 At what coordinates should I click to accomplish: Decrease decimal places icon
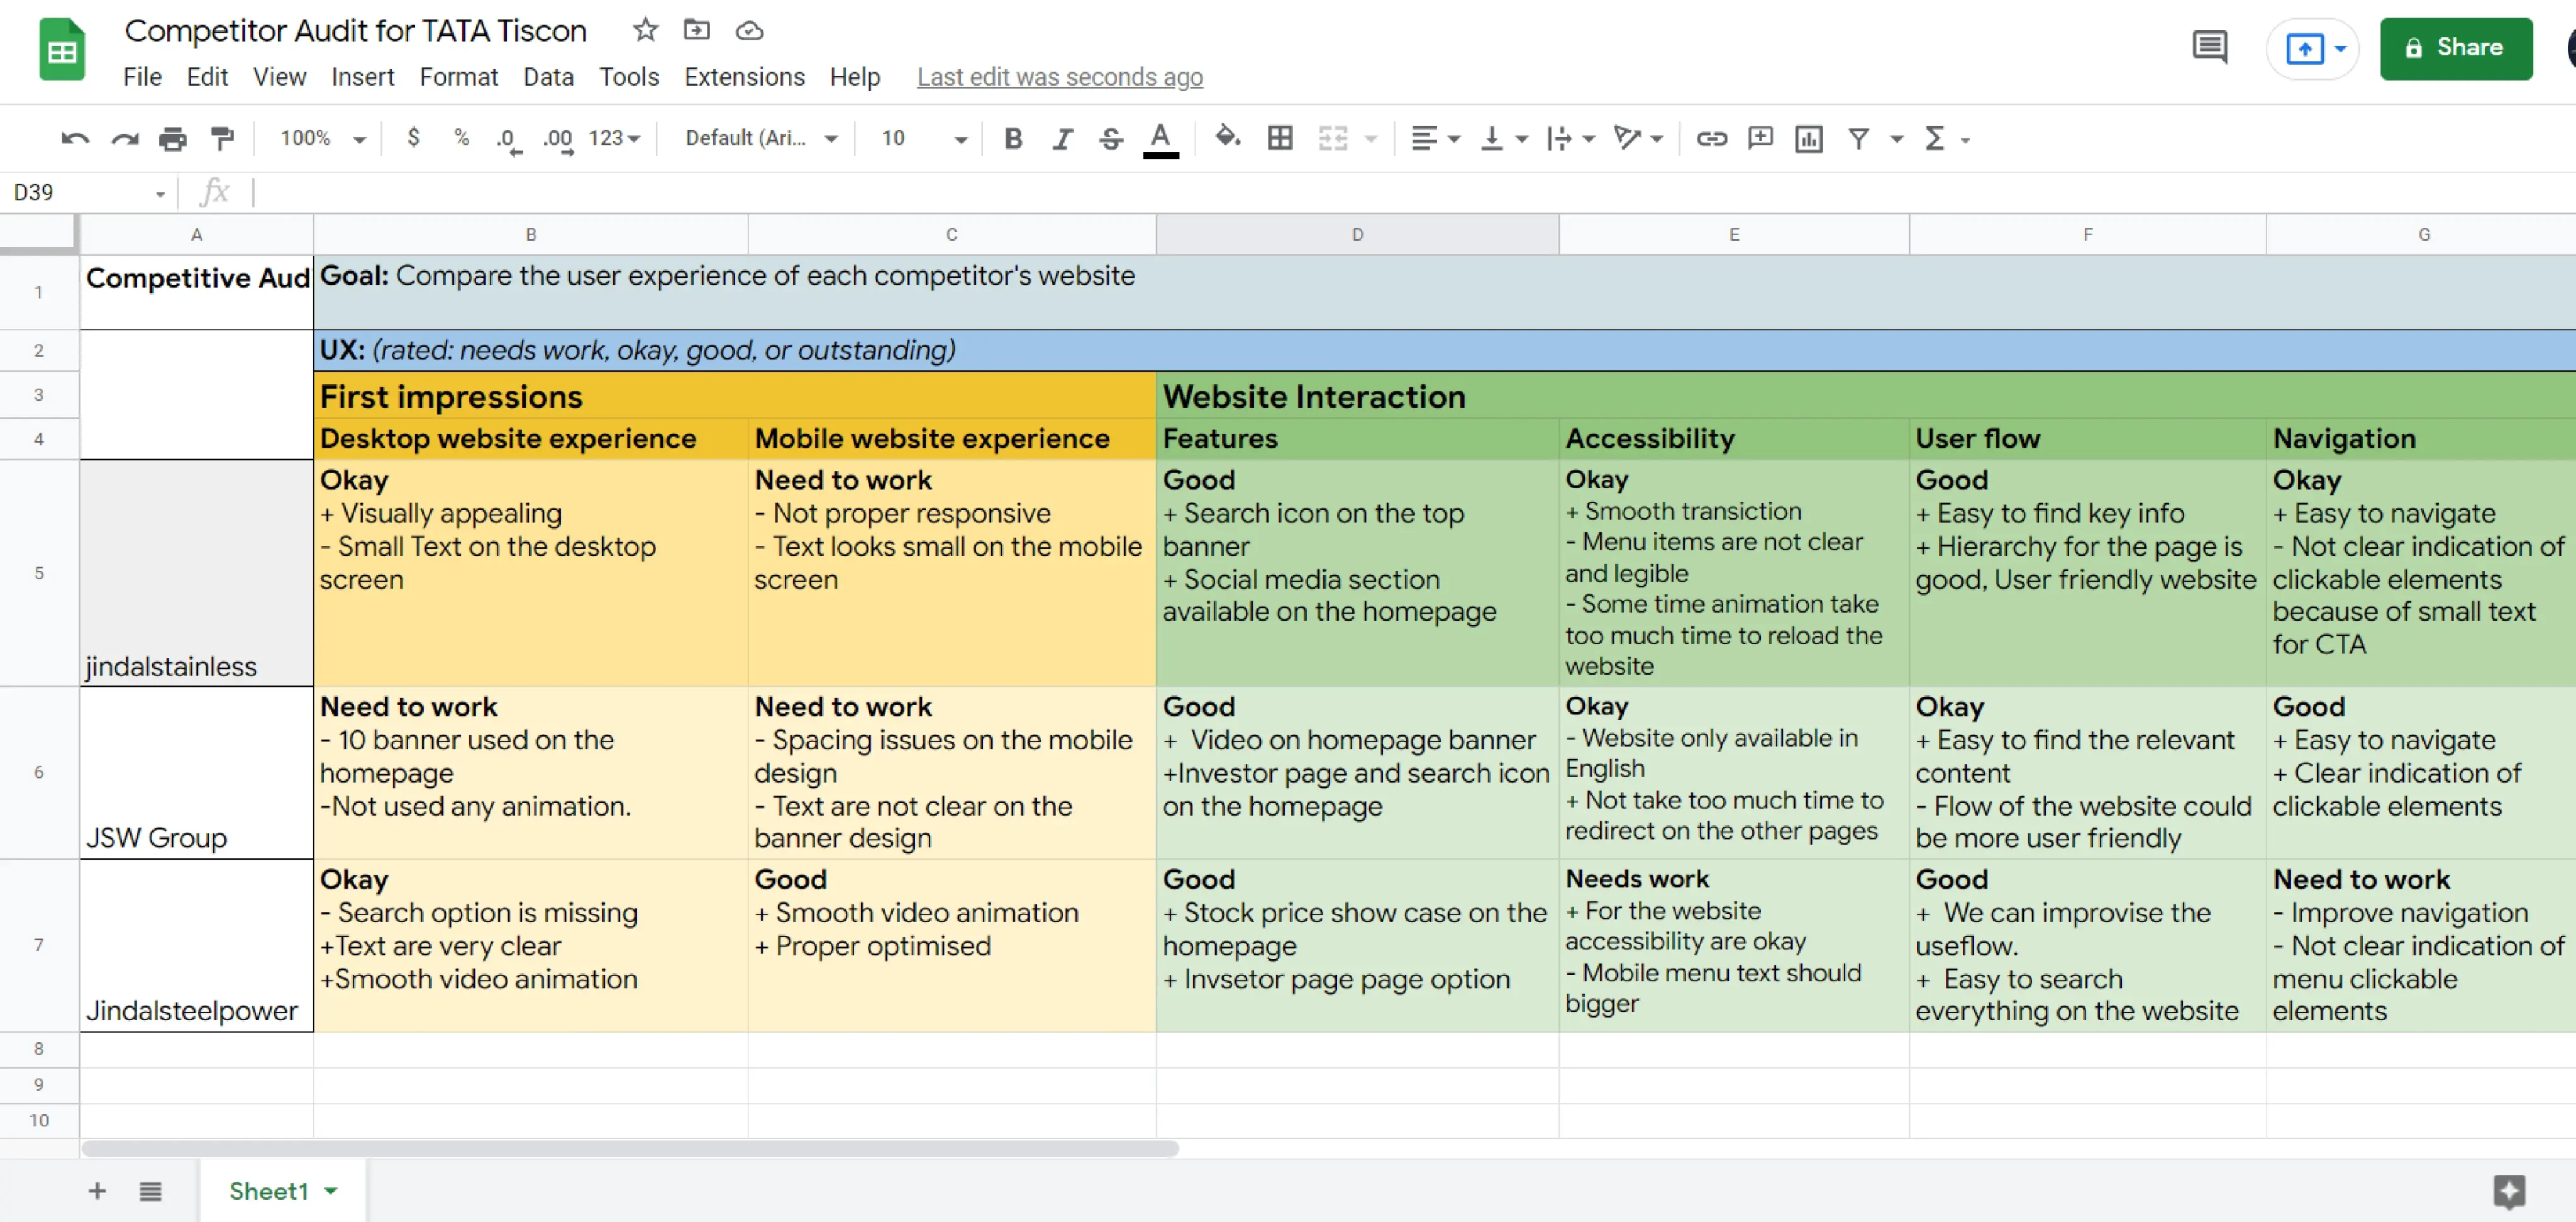[508, 139]
